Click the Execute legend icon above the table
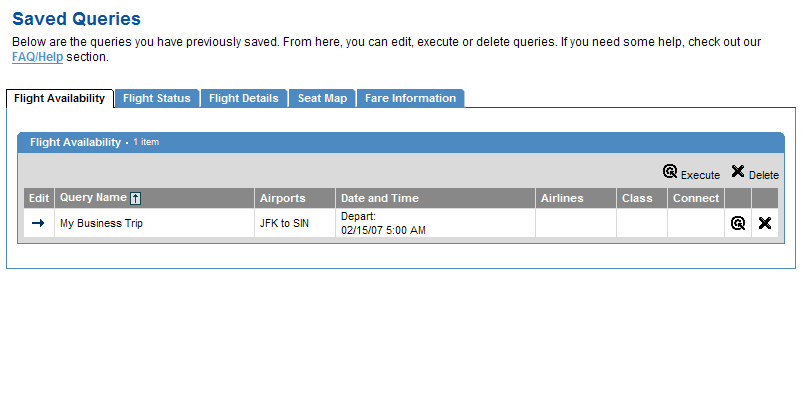 [670, 172]
